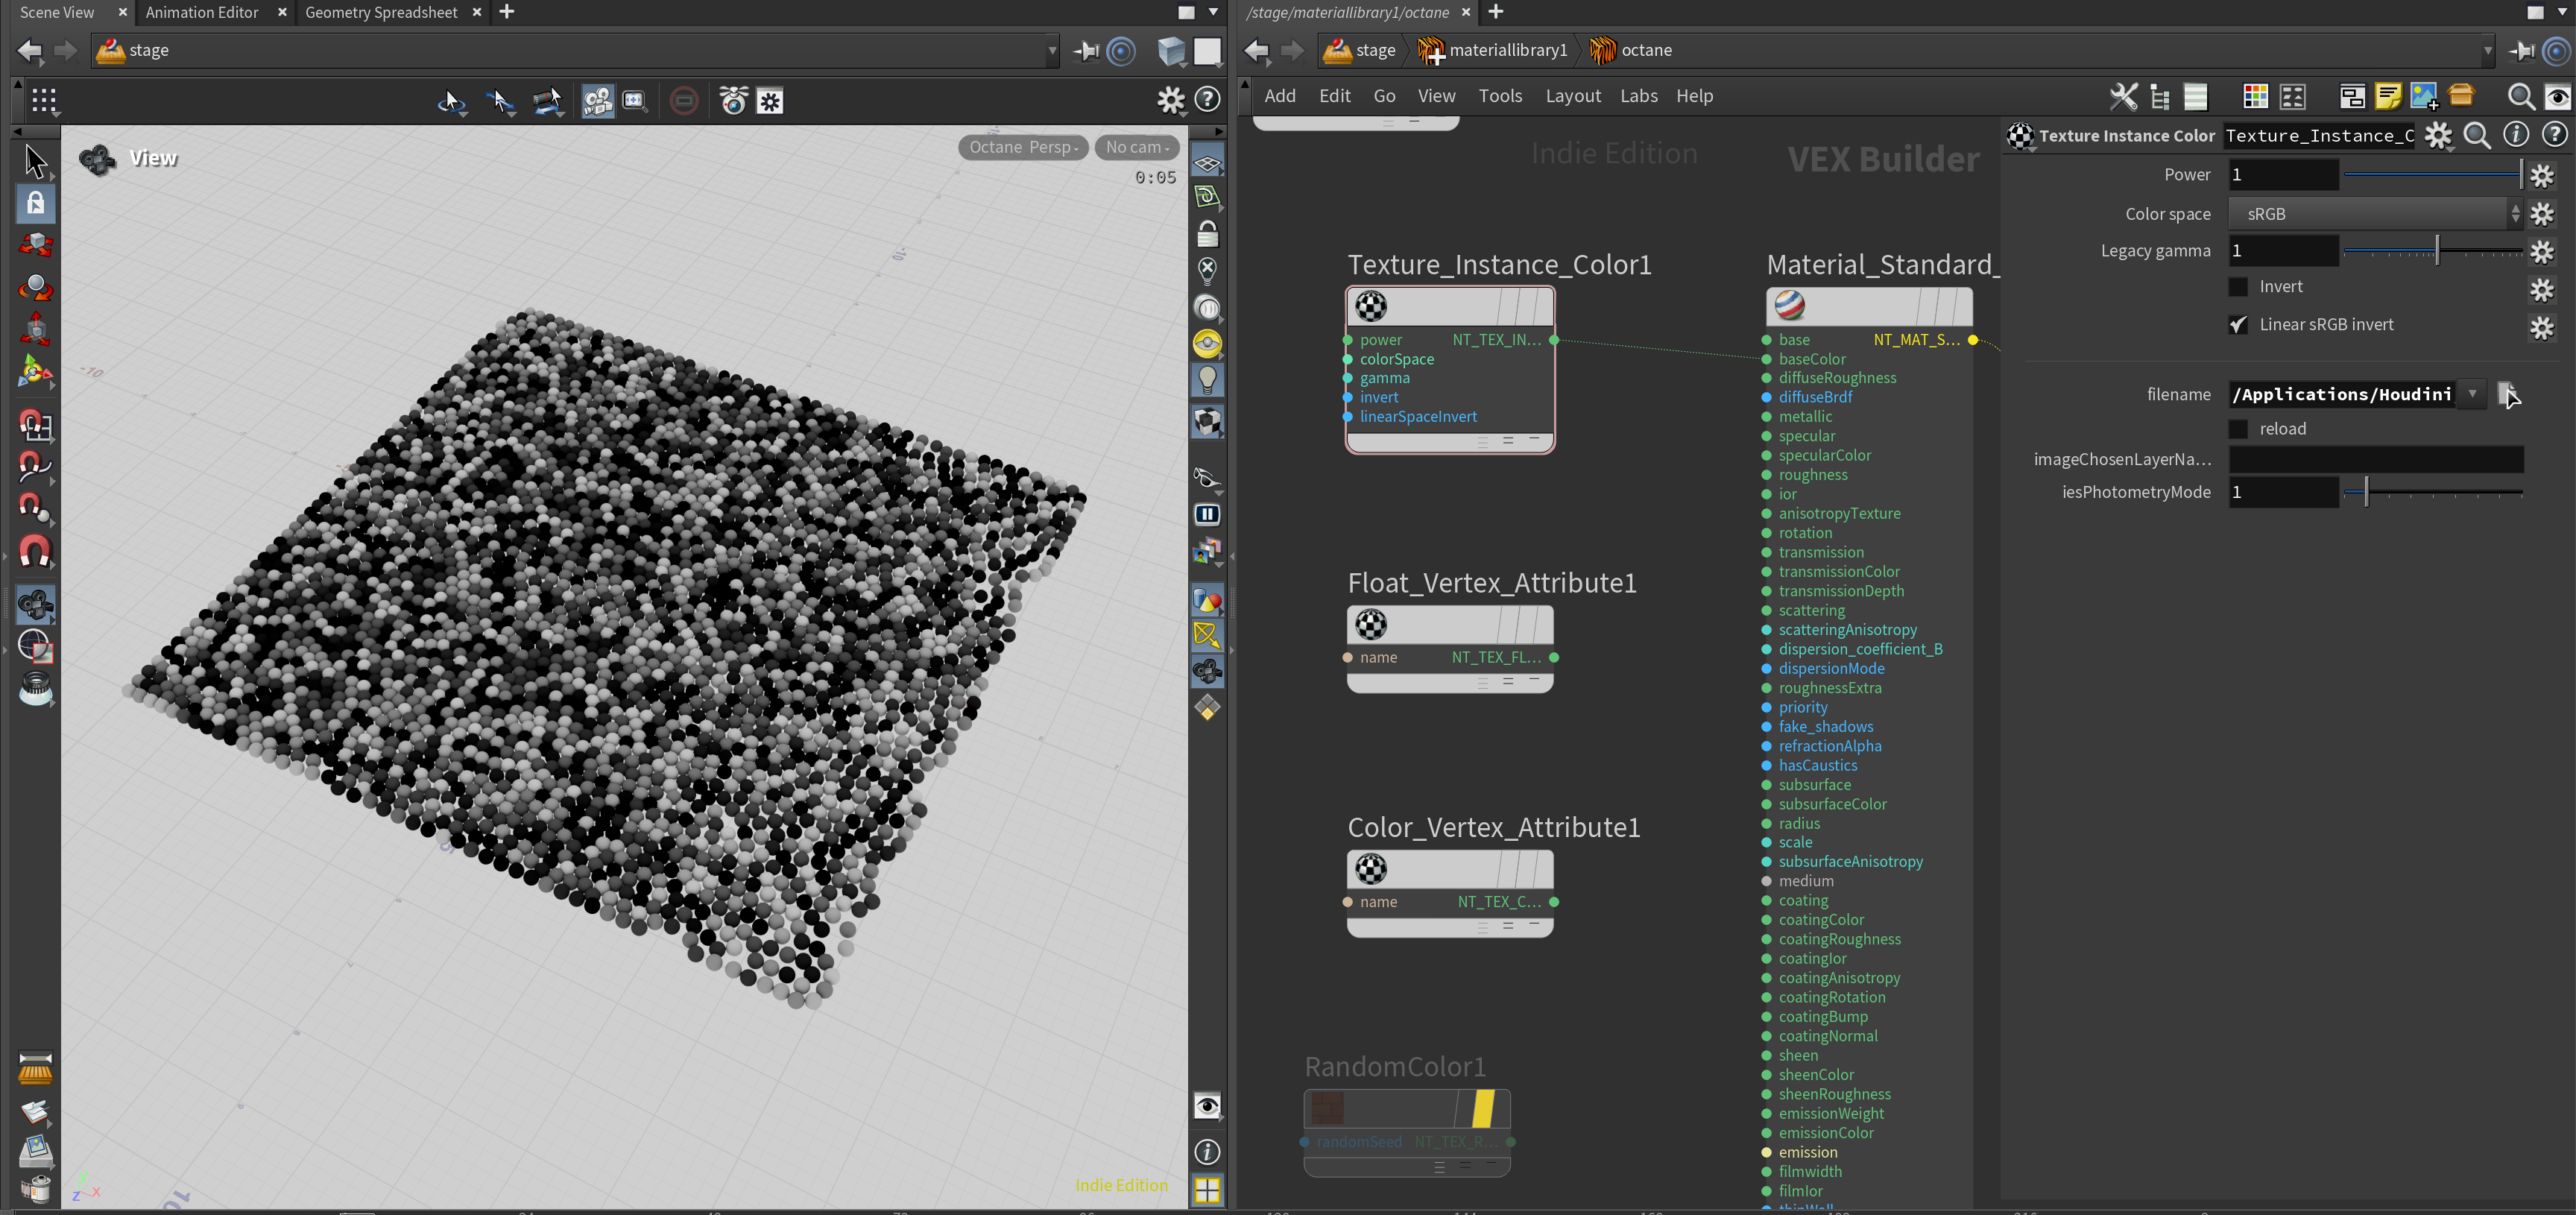Switch to the Geometry Spreadsheet tab

[381, 12]
